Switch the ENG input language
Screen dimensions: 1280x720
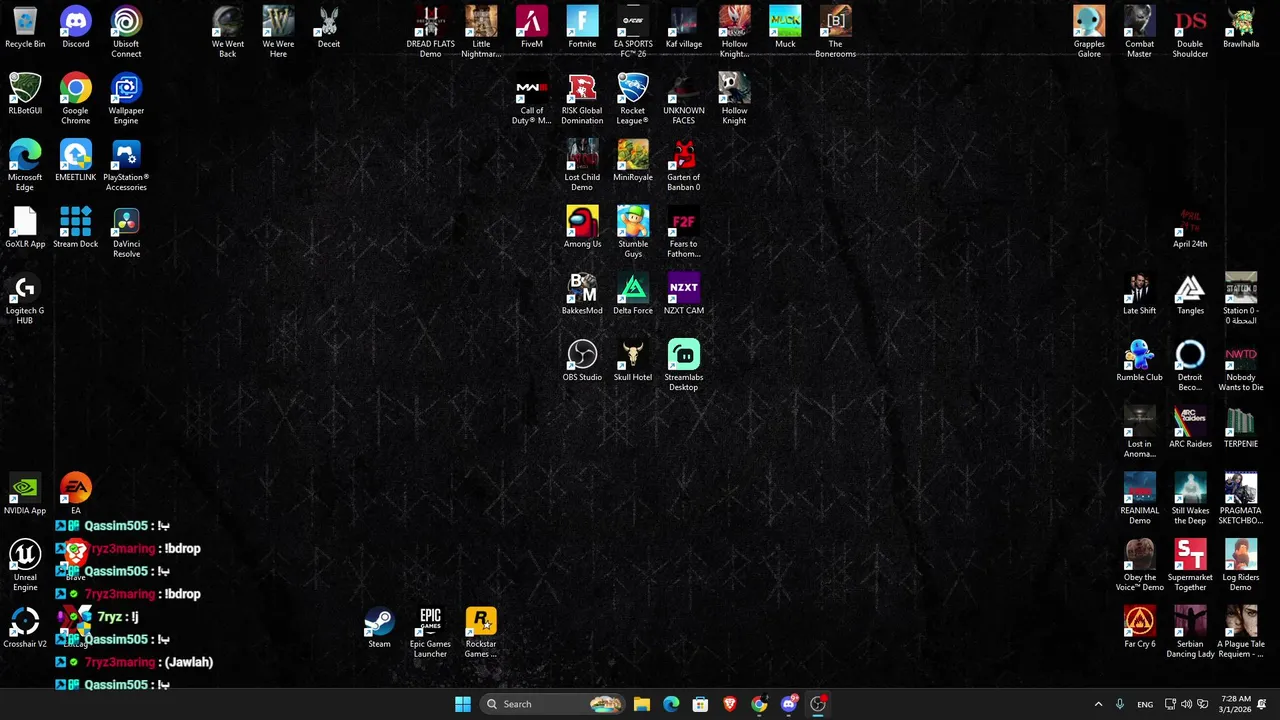pyautogui.click(x=1145, y=704)
